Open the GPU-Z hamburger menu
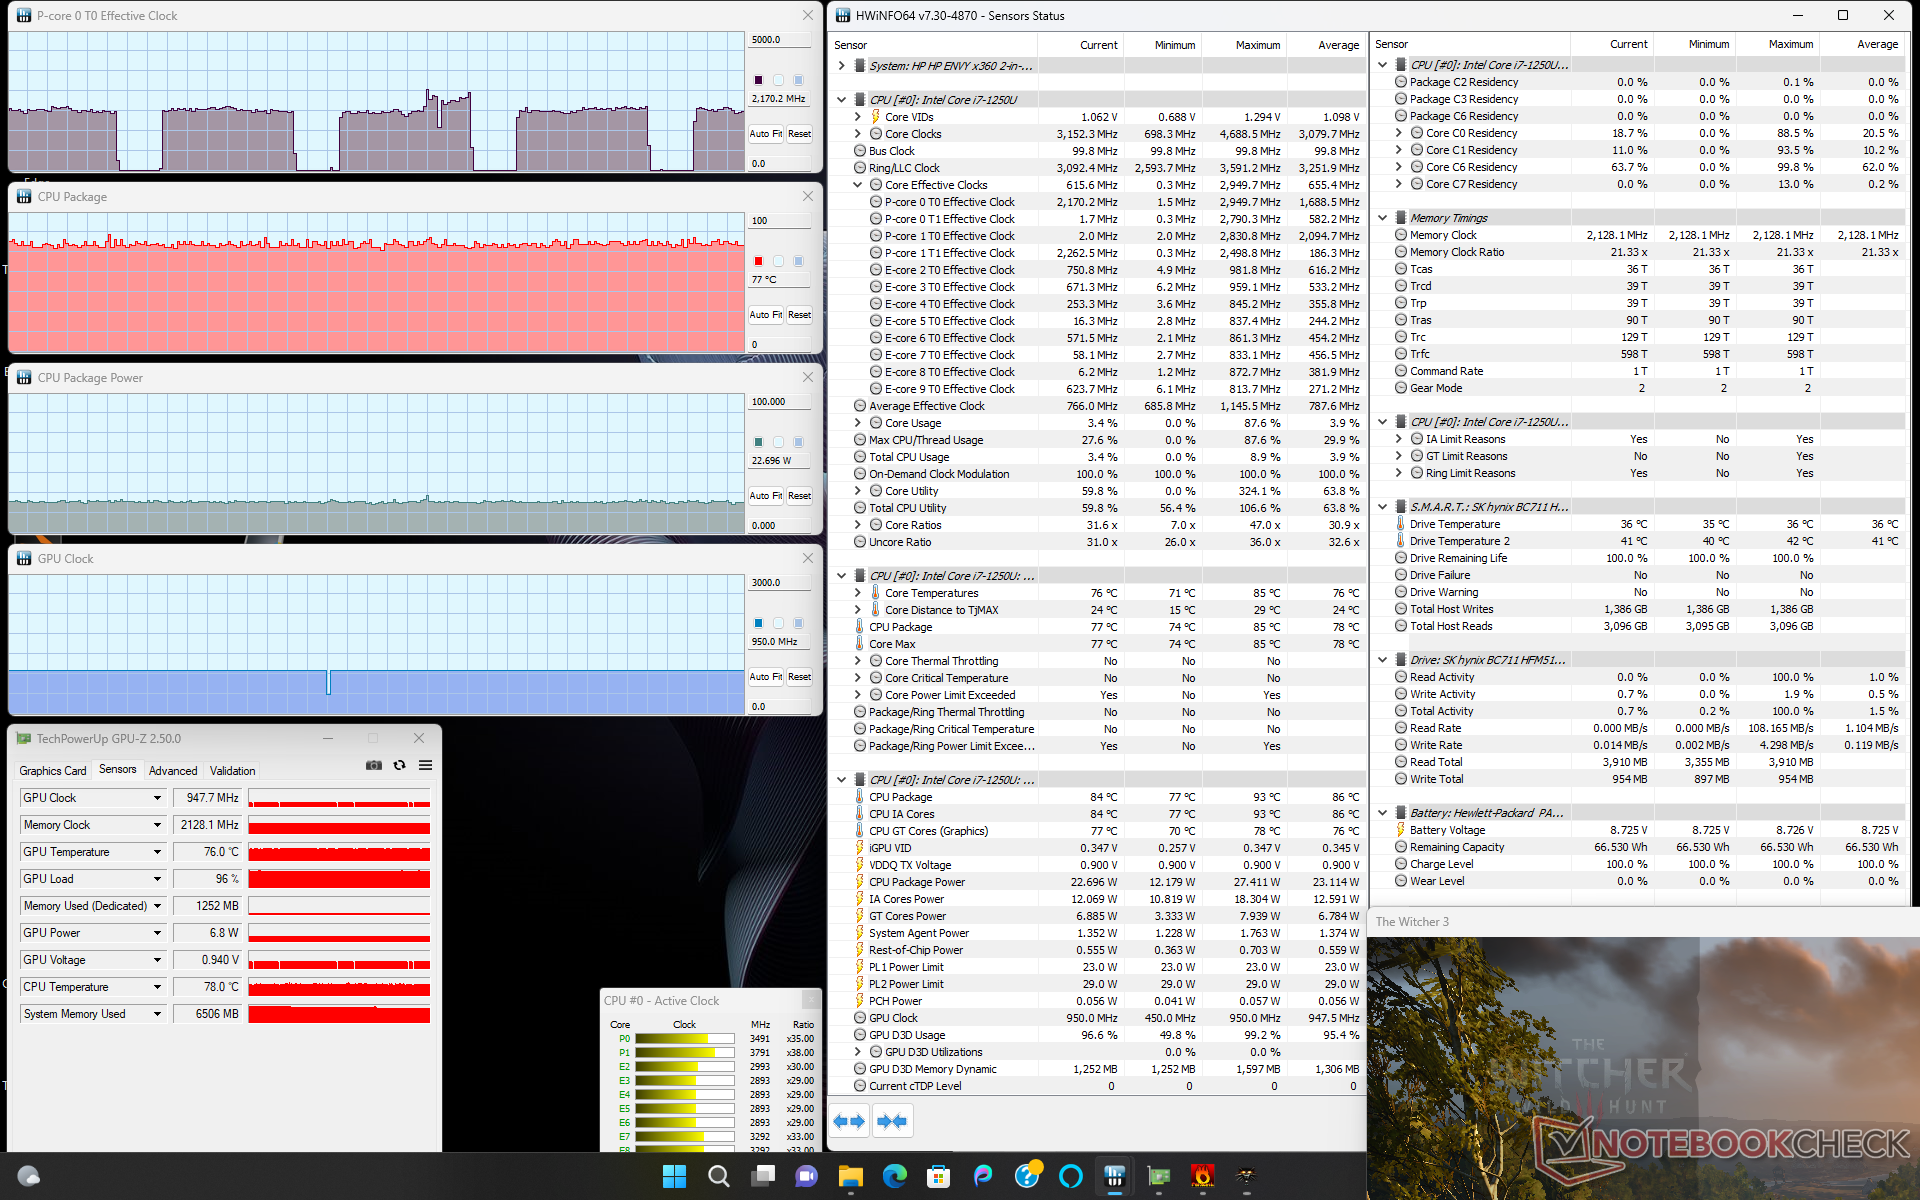1920x1200 pixels. coord(425,765)
